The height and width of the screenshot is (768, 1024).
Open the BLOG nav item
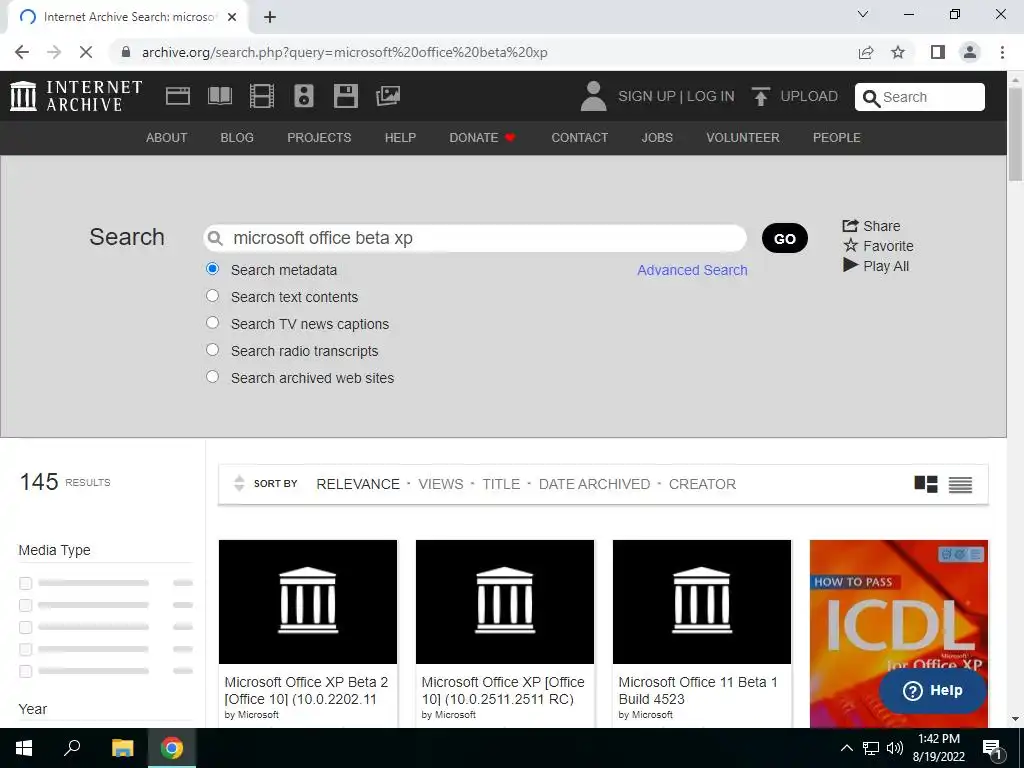click(x=237, y=138)
